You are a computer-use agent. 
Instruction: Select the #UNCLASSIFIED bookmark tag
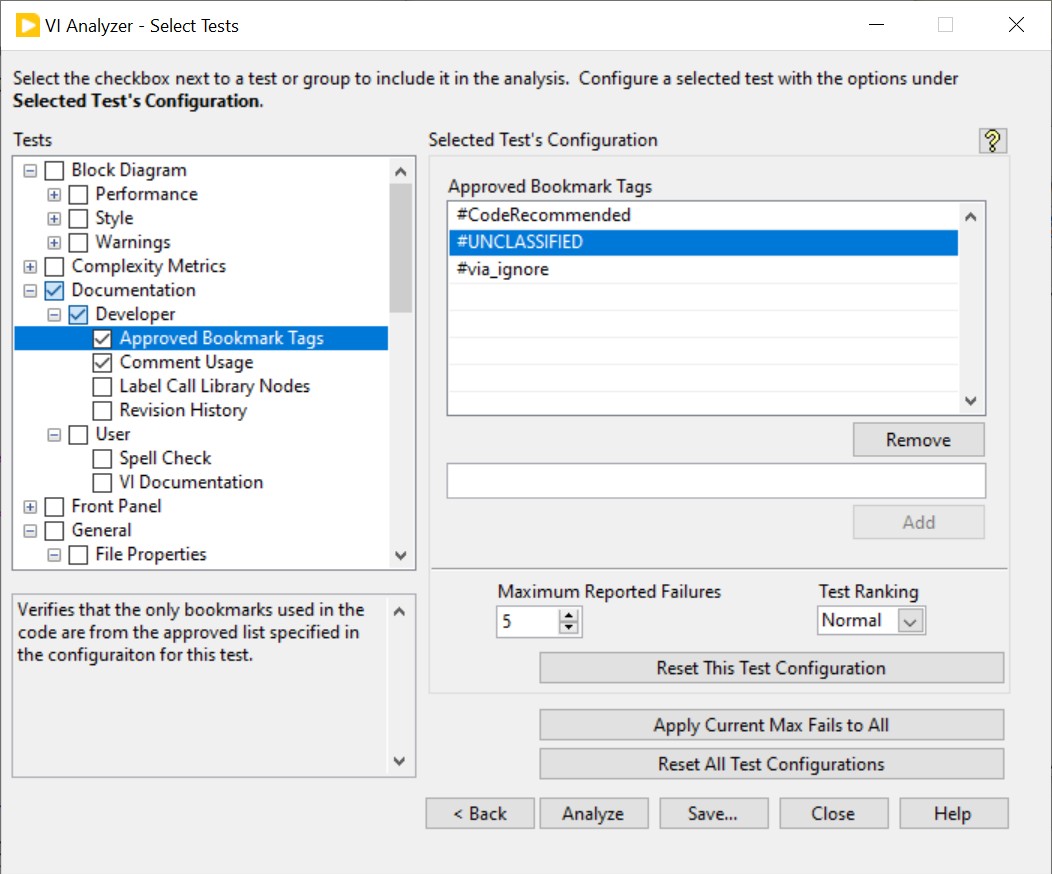pos(703,242)
